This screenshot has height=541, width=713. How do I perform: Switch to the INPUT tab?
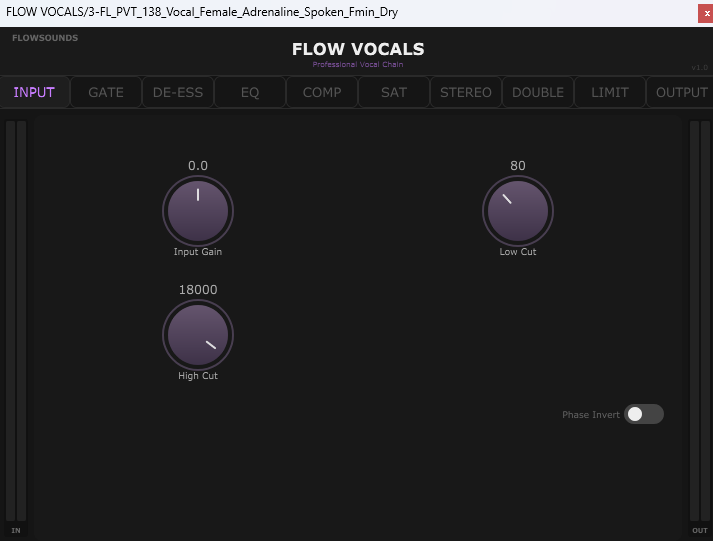[34, 92]
